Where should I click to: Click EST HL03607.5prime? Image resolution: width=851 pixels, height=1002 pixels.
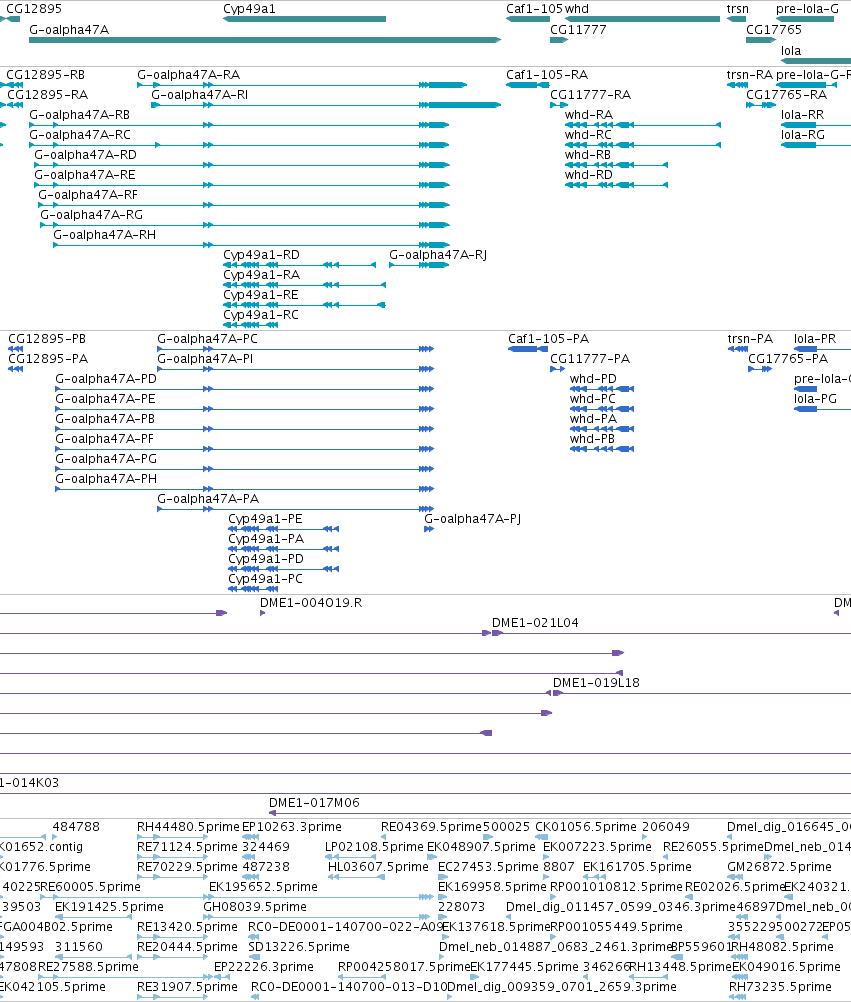click(378, 867)
